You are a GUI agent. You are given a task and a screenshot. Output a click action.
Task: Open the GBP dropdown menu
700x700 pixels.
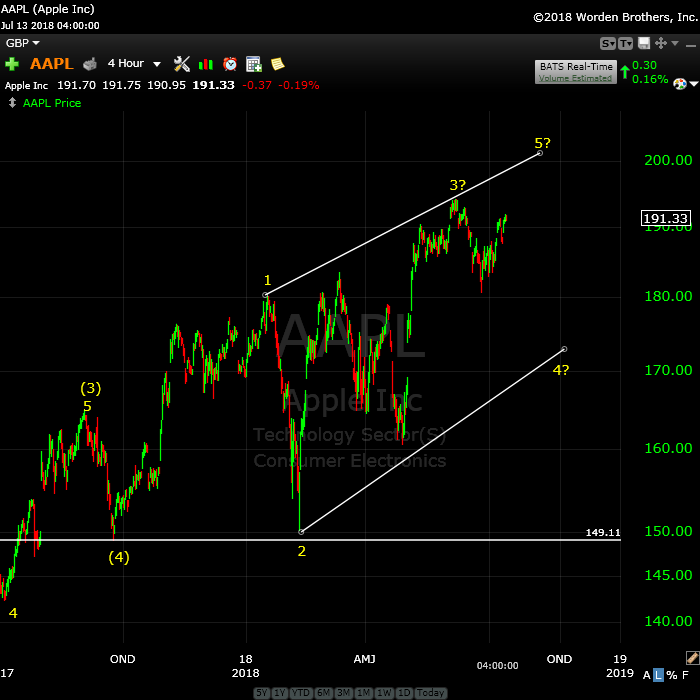click(x=22, y=43)
